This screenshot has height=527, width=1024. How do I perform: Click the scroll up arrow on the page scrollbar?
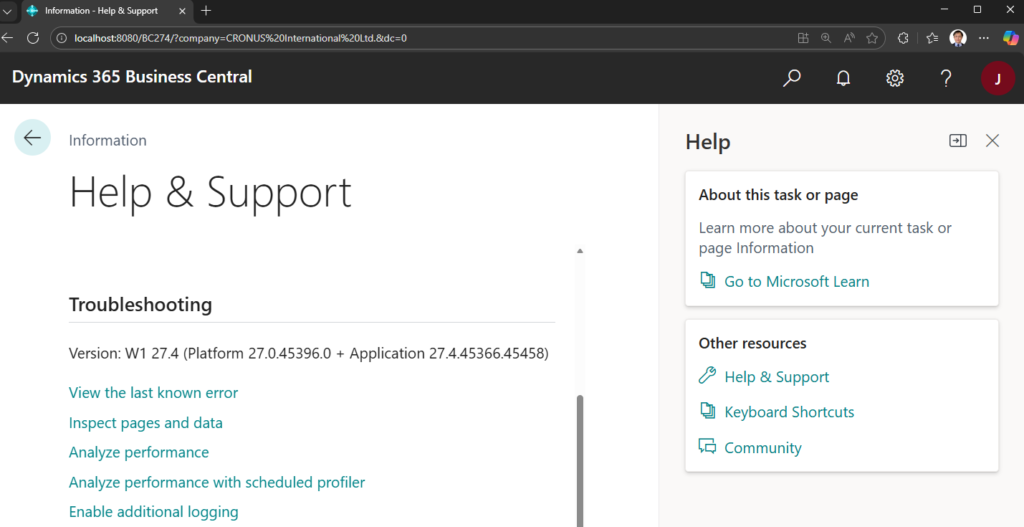click(580, 251)
